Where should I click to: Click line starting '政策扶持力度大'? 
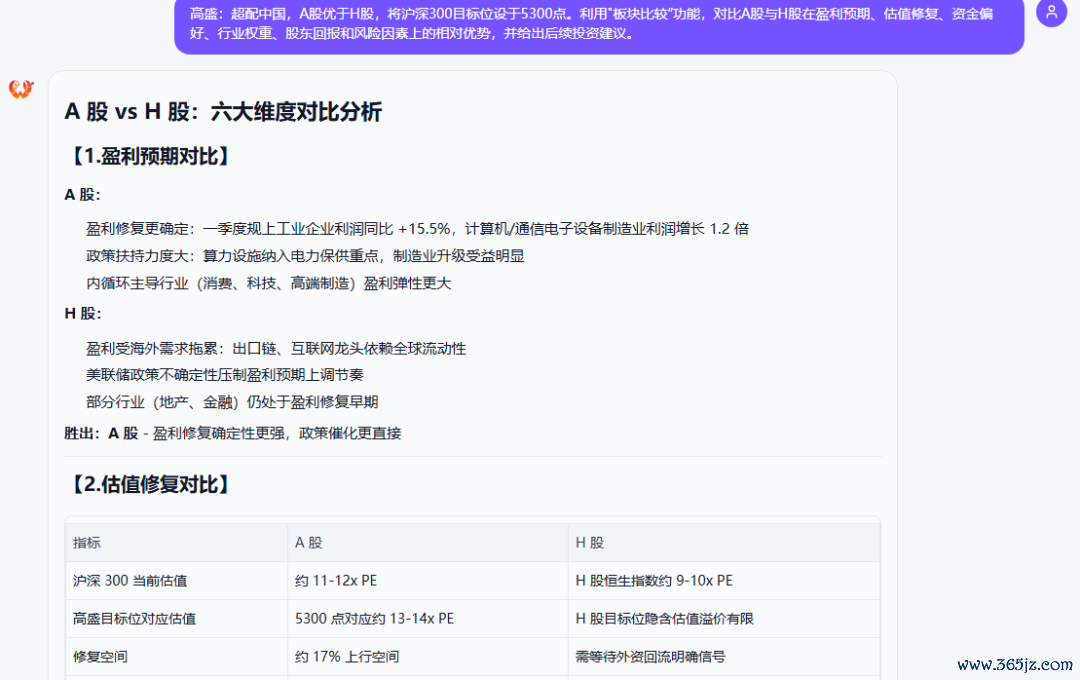(x=304, y=256)
